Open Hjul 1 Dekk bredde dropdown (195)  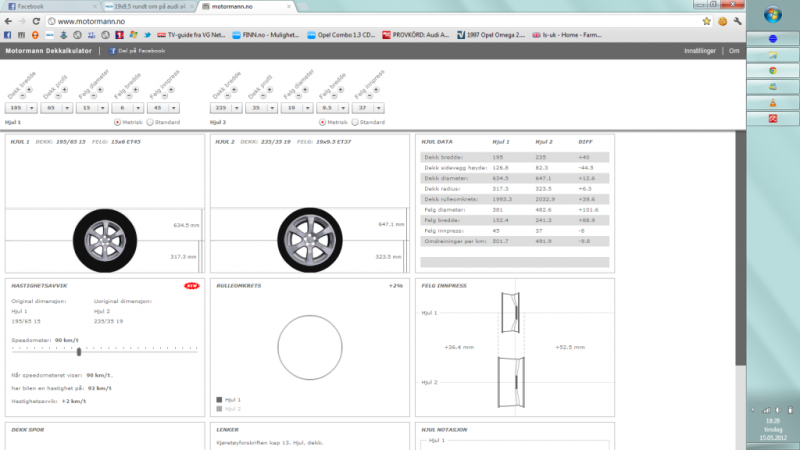tap(20, 108)
